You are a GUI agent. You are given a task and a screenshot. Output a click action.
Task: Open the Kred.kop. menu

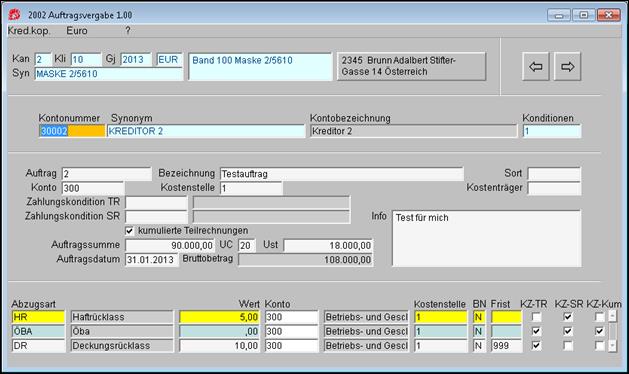point(29,31)
